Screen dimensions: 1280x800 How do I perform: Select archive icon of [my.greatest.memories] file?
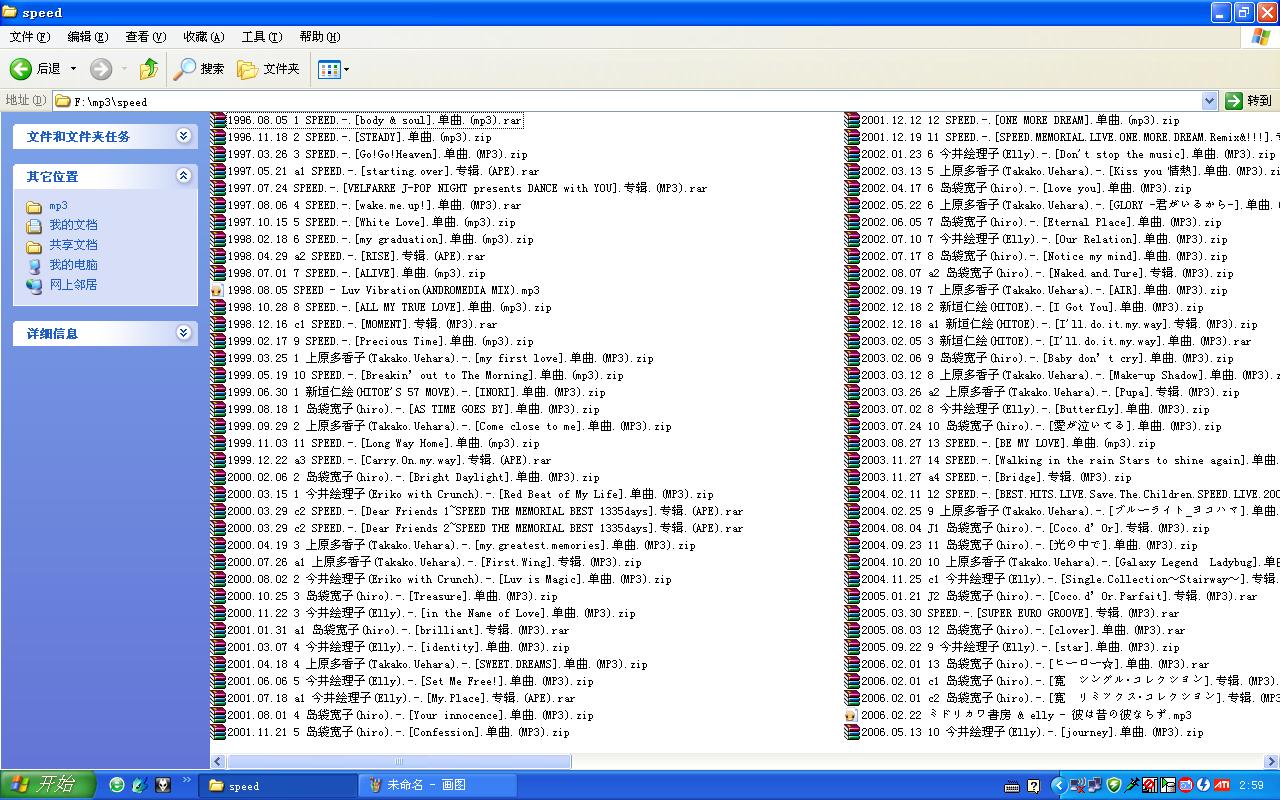click(218, 545)
